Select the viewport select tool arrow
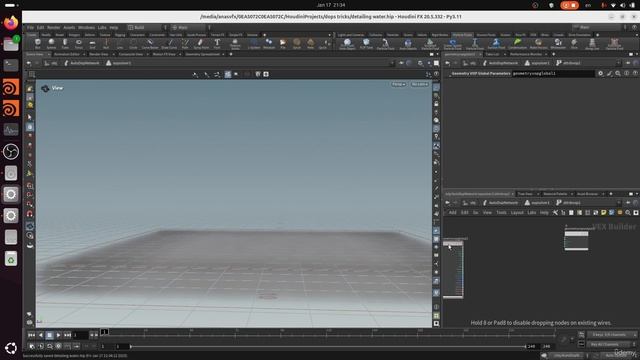This screenshot has height=360, width=640. [30, 117]
